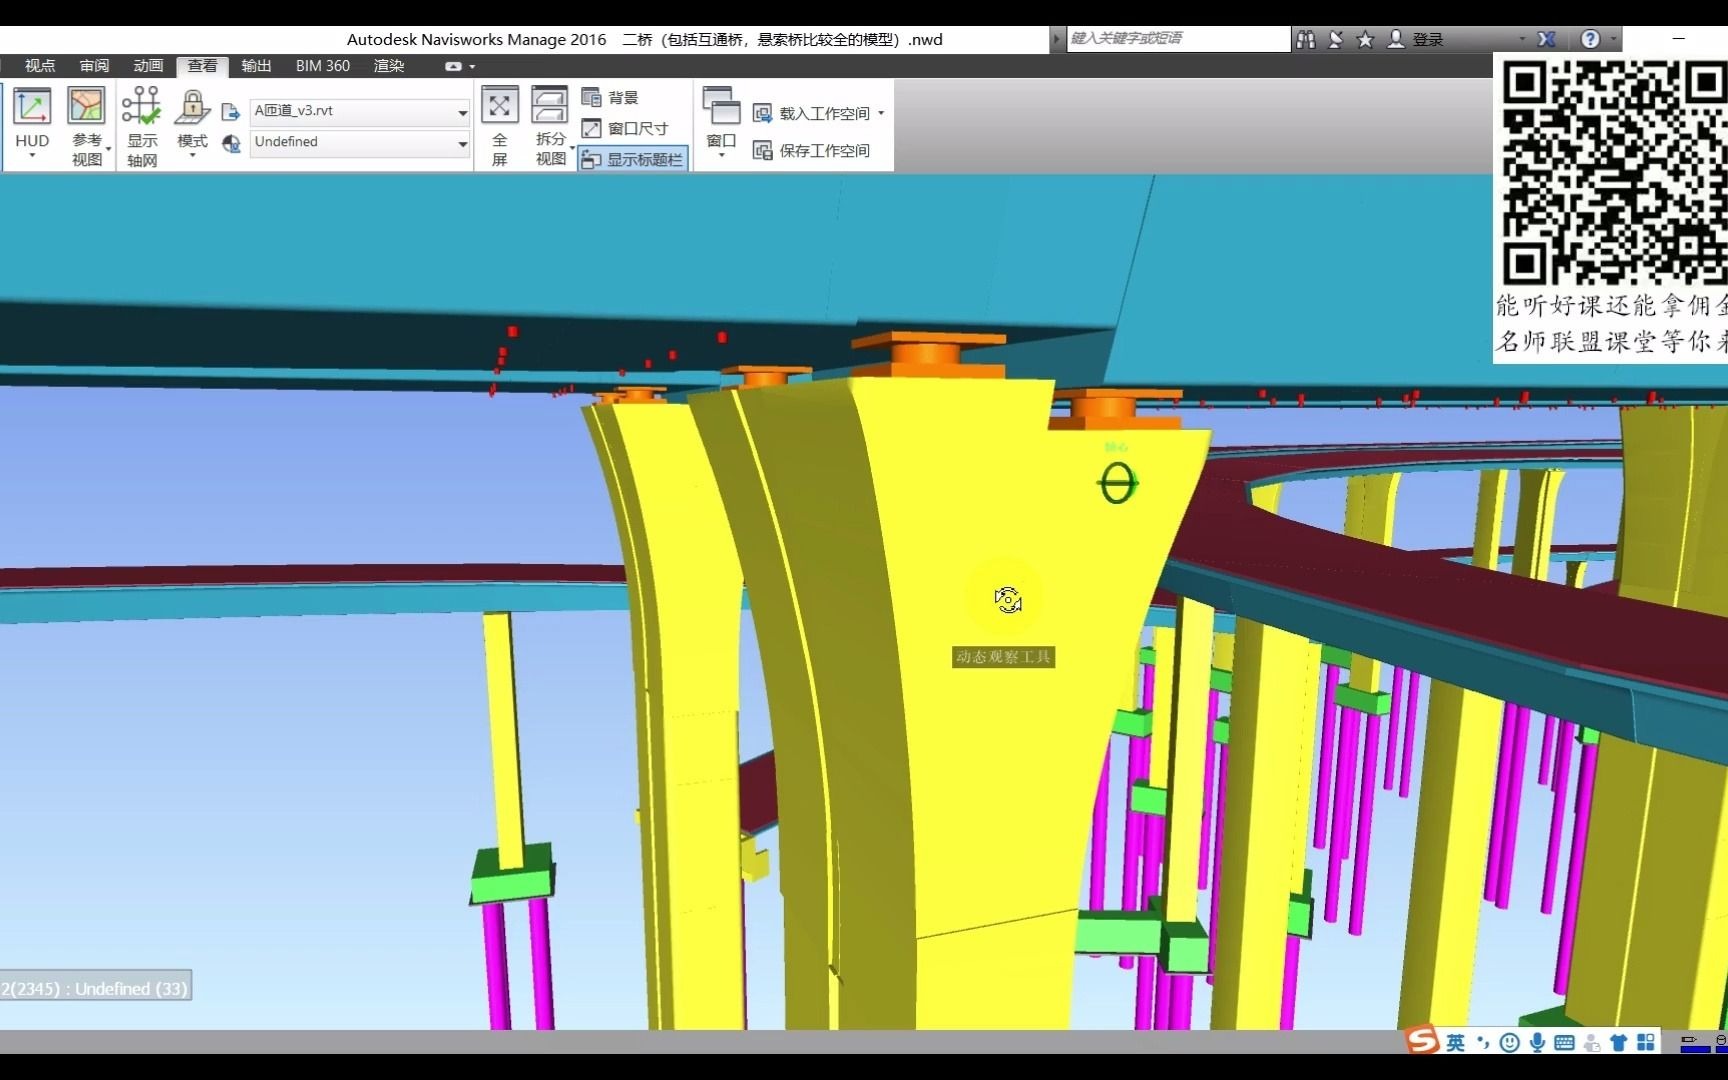Switch to the 渲染 render tab
This screenshot has height=1080, width=1728.
coord(389,65)
